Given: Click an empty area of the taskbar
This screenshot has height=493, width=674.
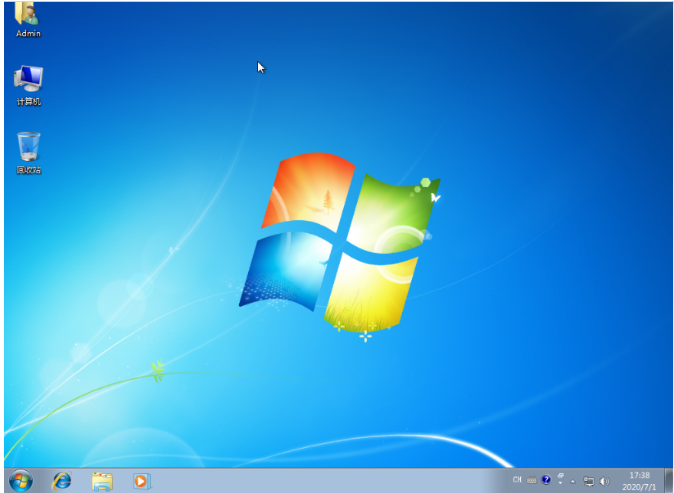Looking at the screenshot, I should [330, 481].
